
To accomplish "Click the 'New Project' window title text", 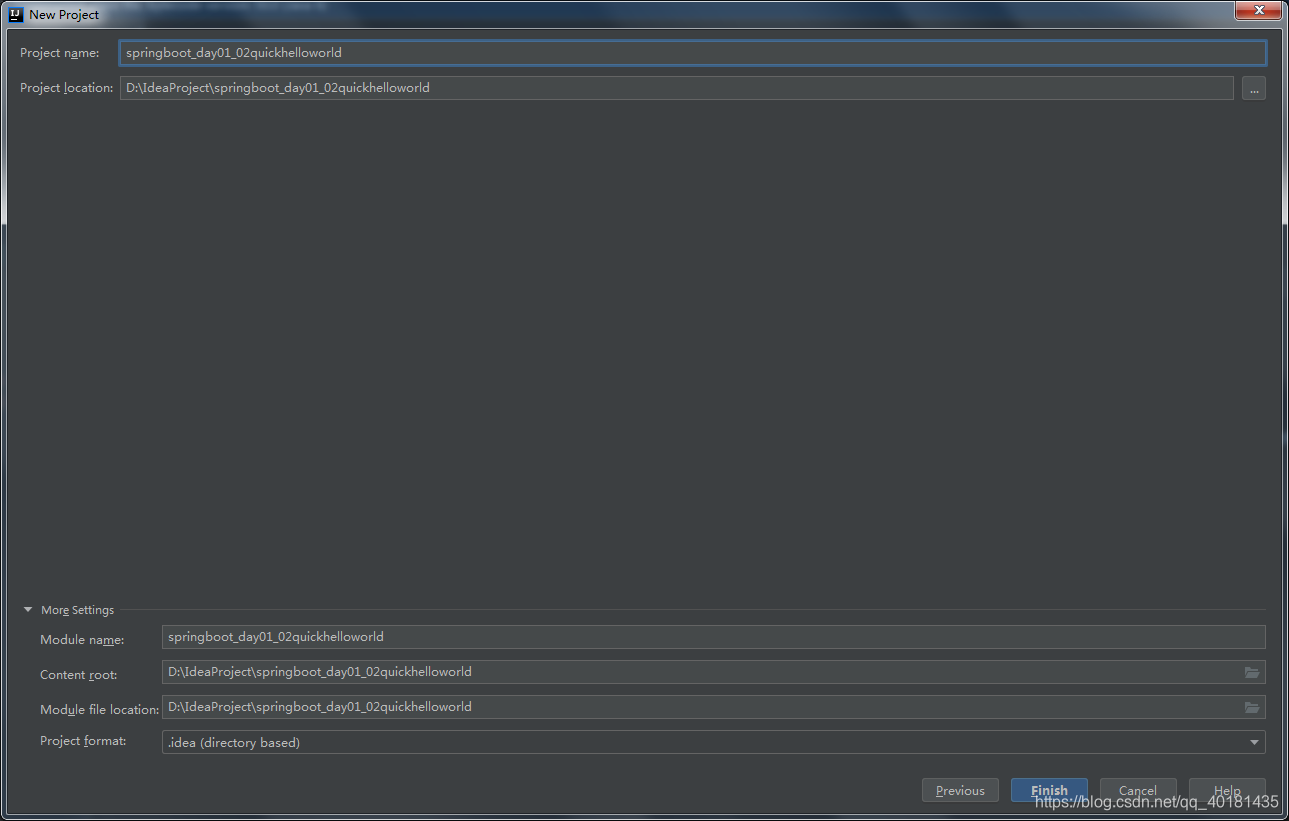I will (x=64, y=15).
